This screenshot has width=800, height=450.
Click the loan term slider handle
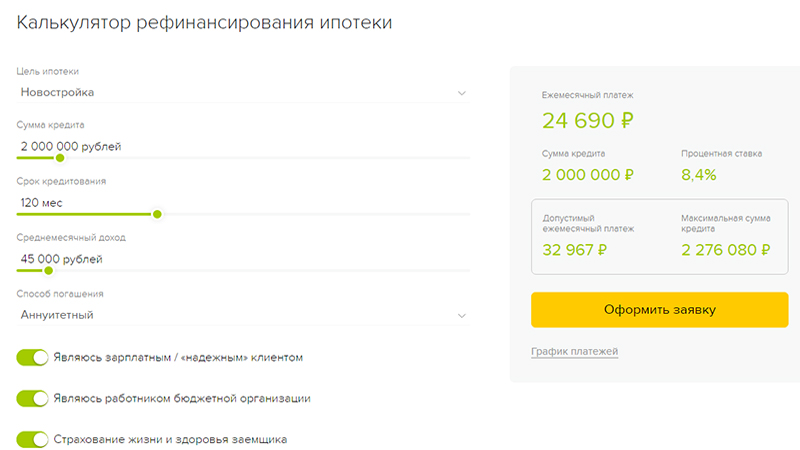point(157,213)
